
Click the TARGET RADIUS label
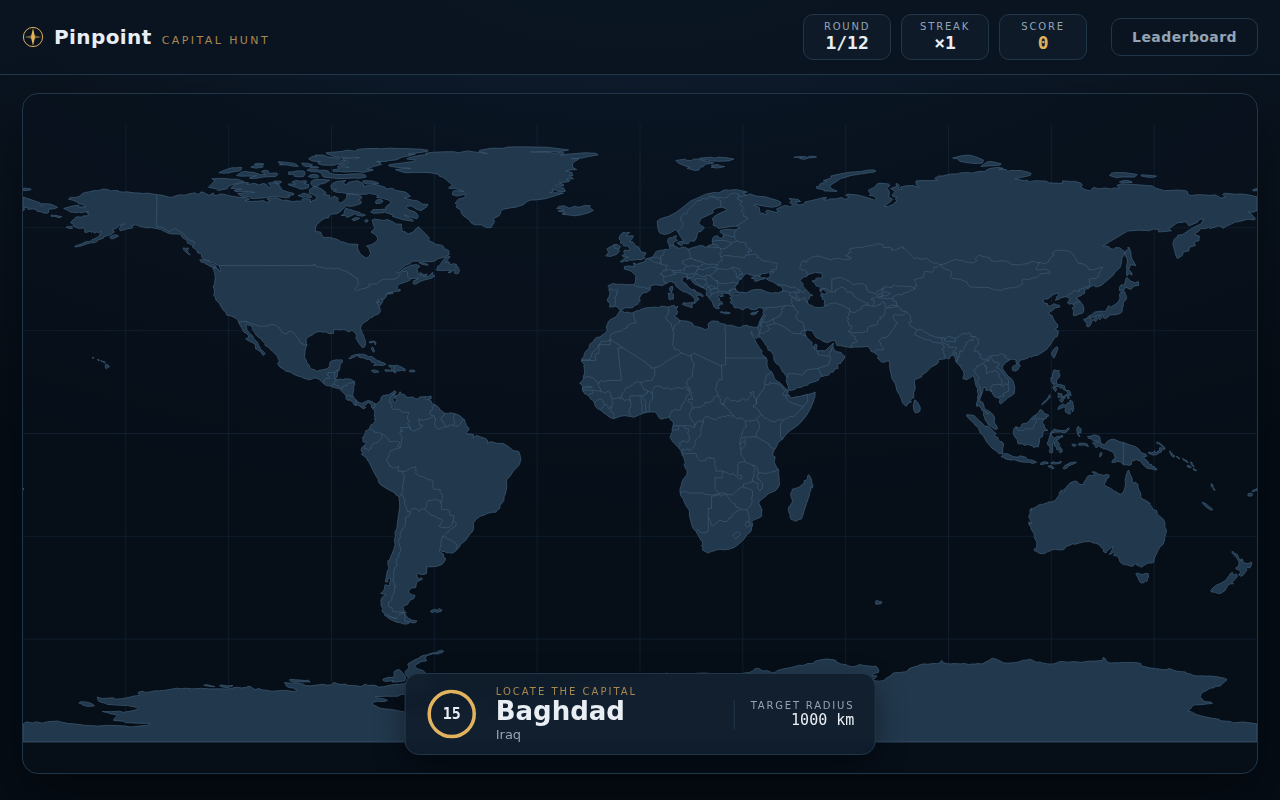pyautogui.click(x=802, y=705)
